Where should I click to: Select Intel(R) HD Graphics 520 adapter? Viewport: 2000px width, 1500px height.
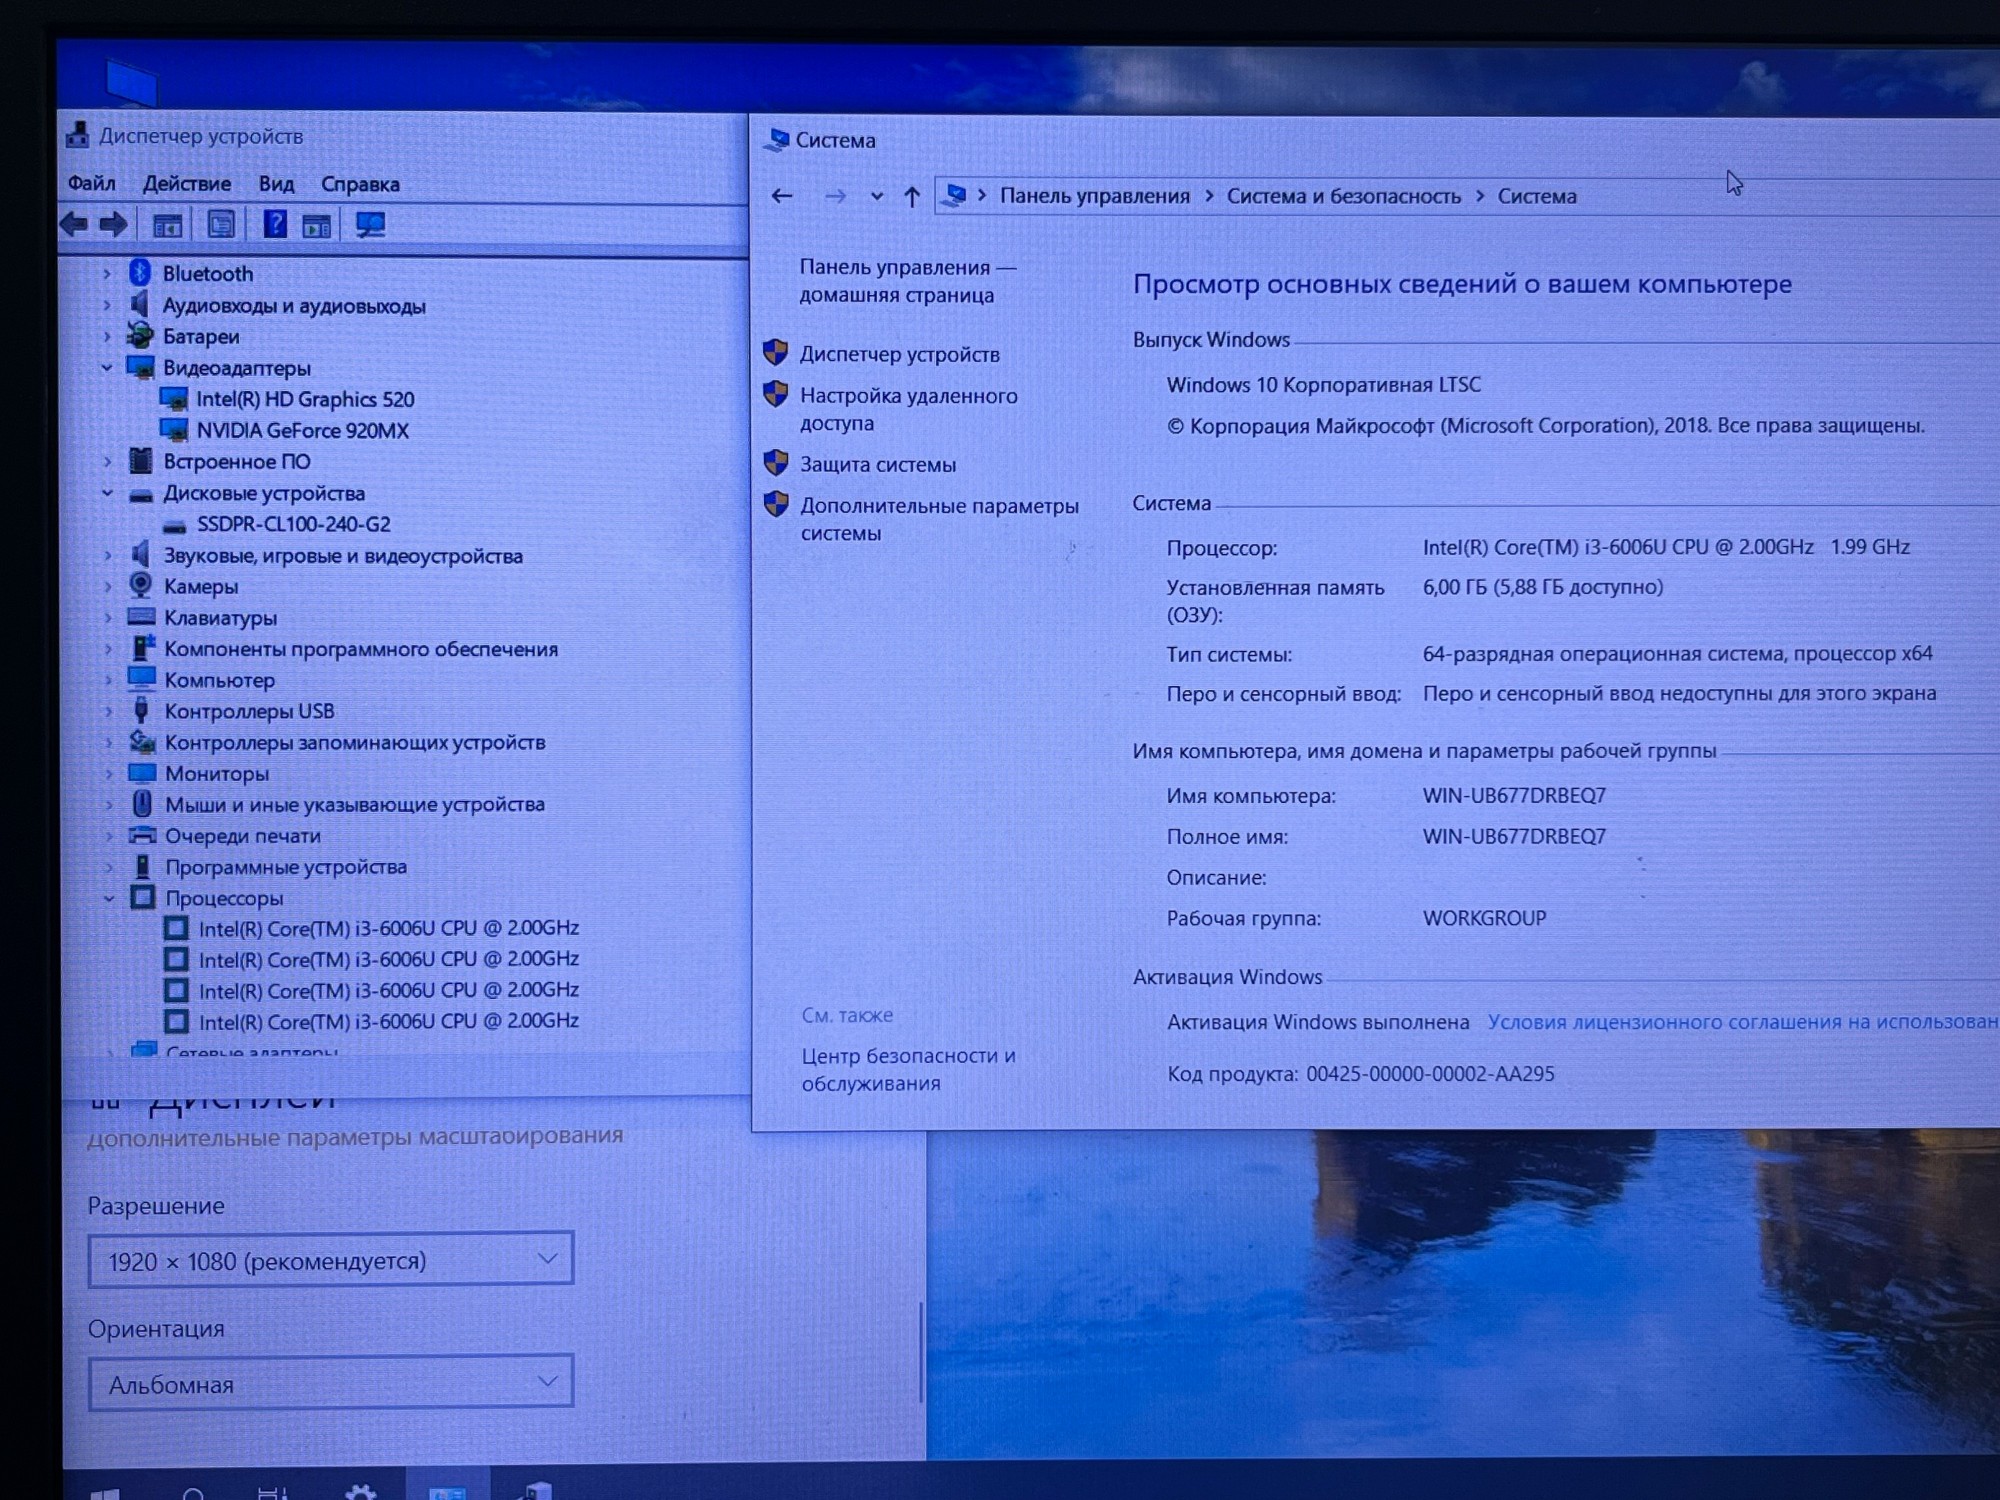pyautogui.click(x=305, y=399)
